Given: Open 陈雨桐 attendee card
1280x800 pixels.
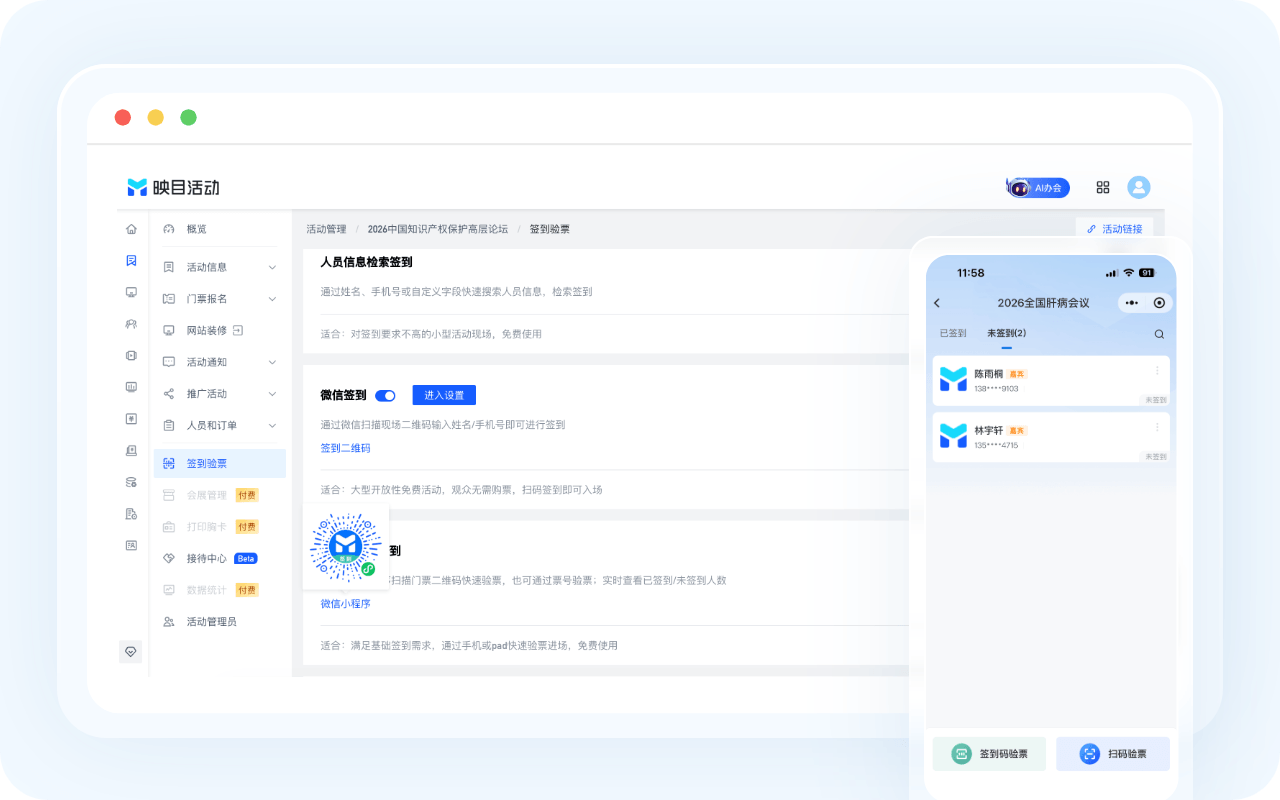Looking at the screenshot, I should point(1051,381).
